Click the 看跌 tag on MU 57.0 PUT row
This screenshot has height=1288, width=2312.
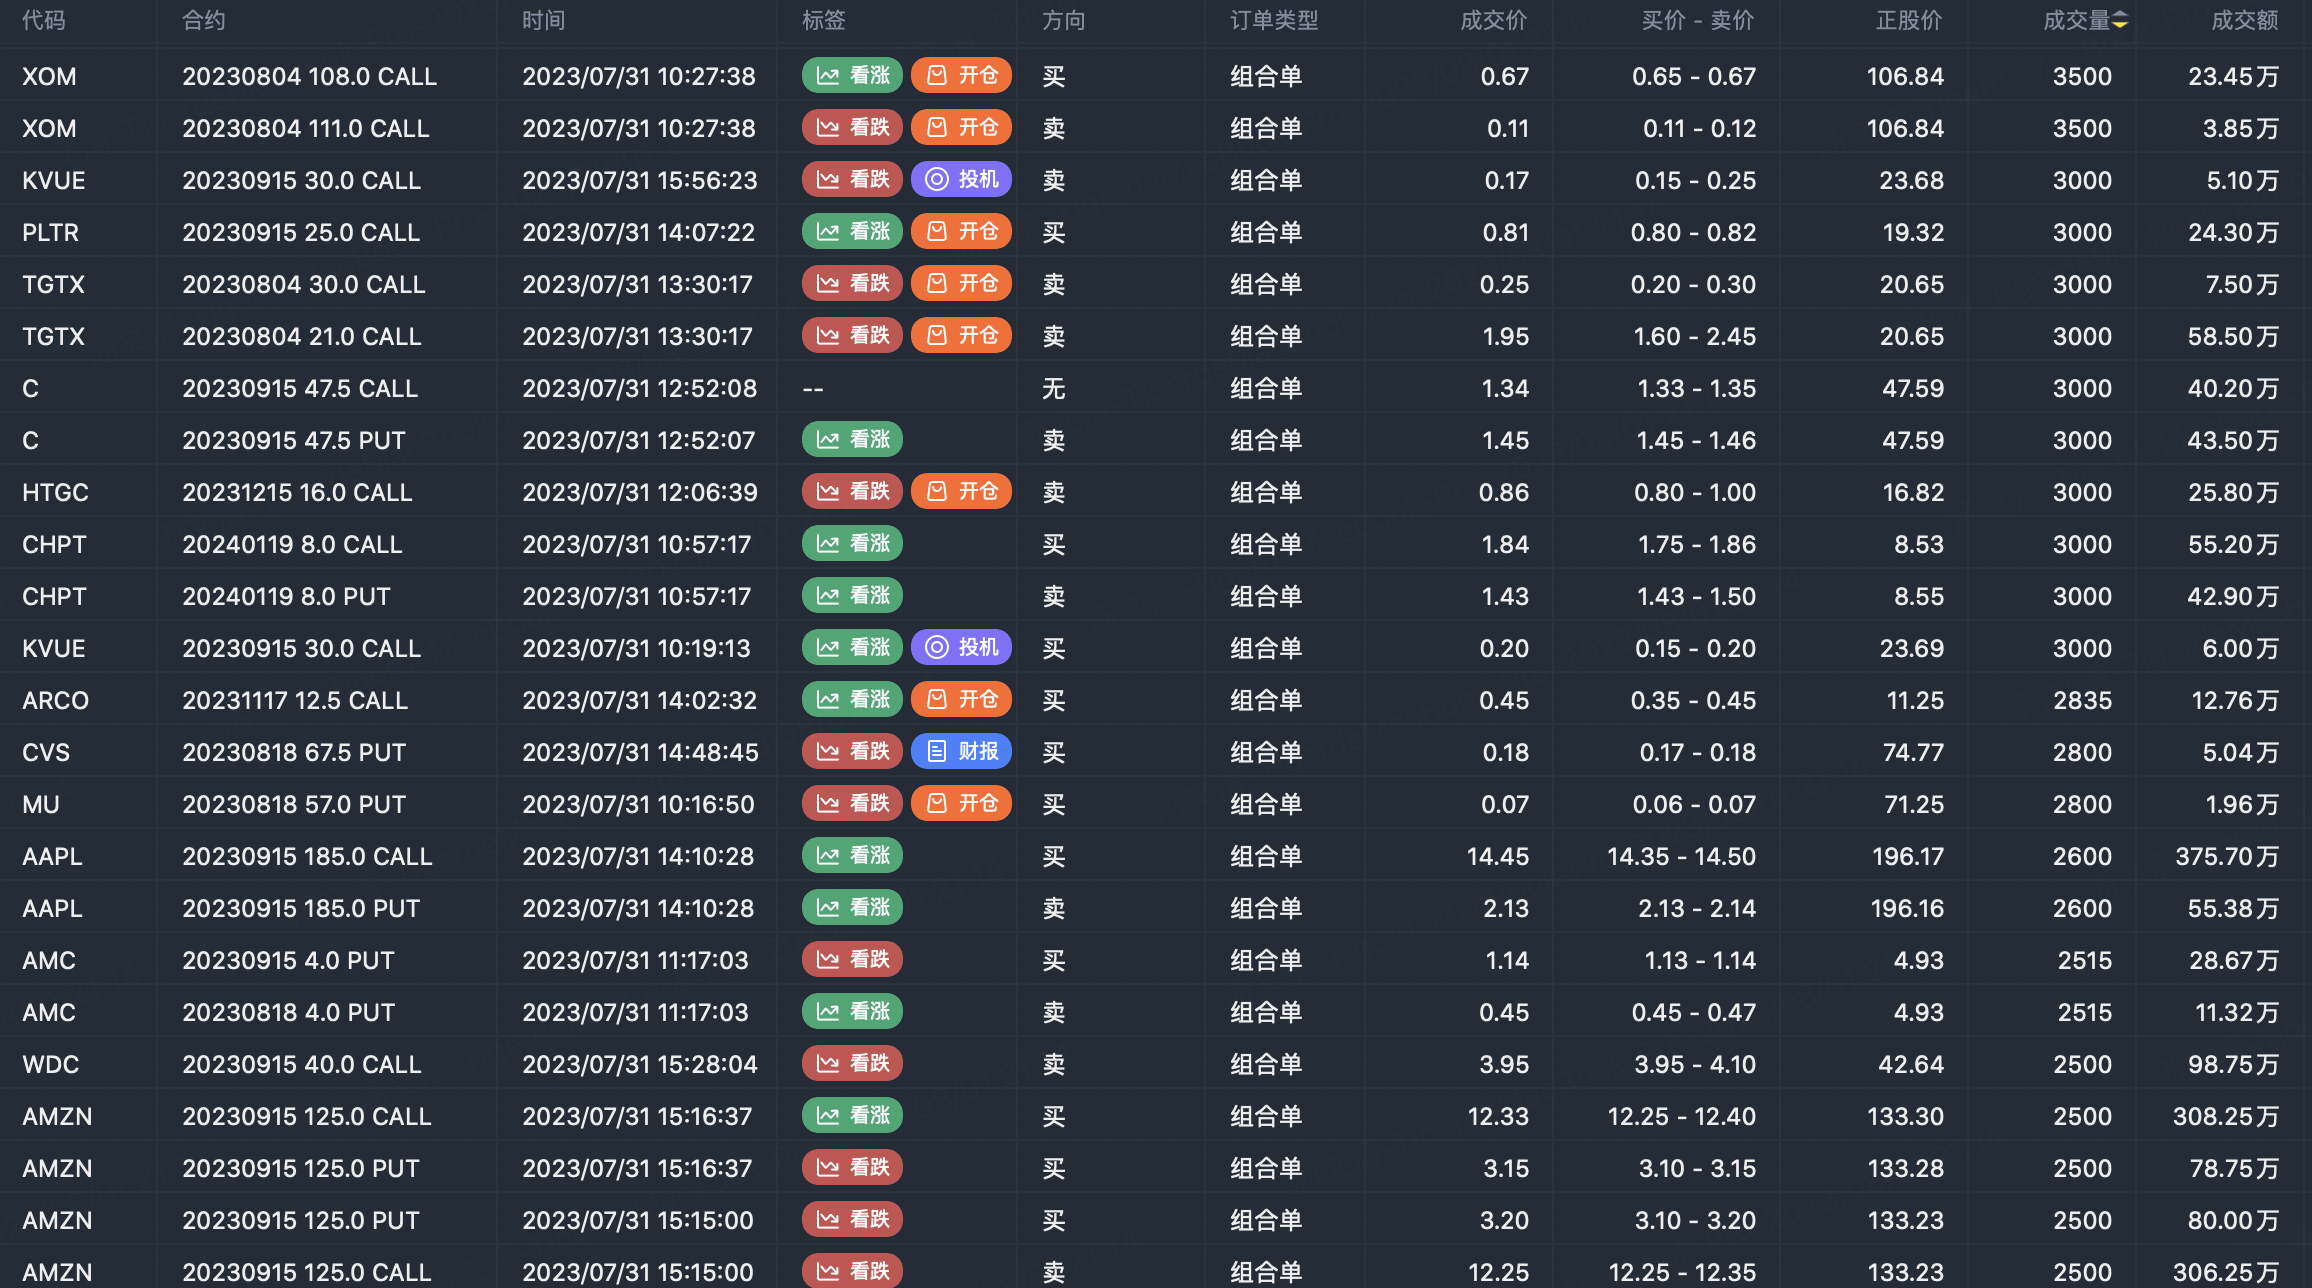coord(852,804)
